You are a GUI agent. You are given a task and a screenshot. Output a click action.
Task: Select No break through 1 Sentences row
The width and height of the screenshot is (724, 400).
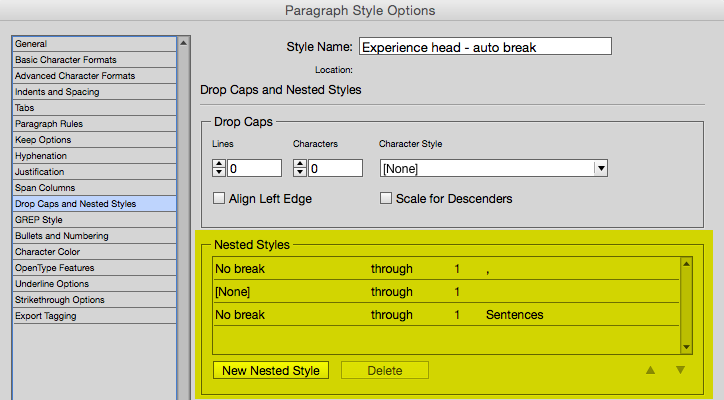point(446,315)
